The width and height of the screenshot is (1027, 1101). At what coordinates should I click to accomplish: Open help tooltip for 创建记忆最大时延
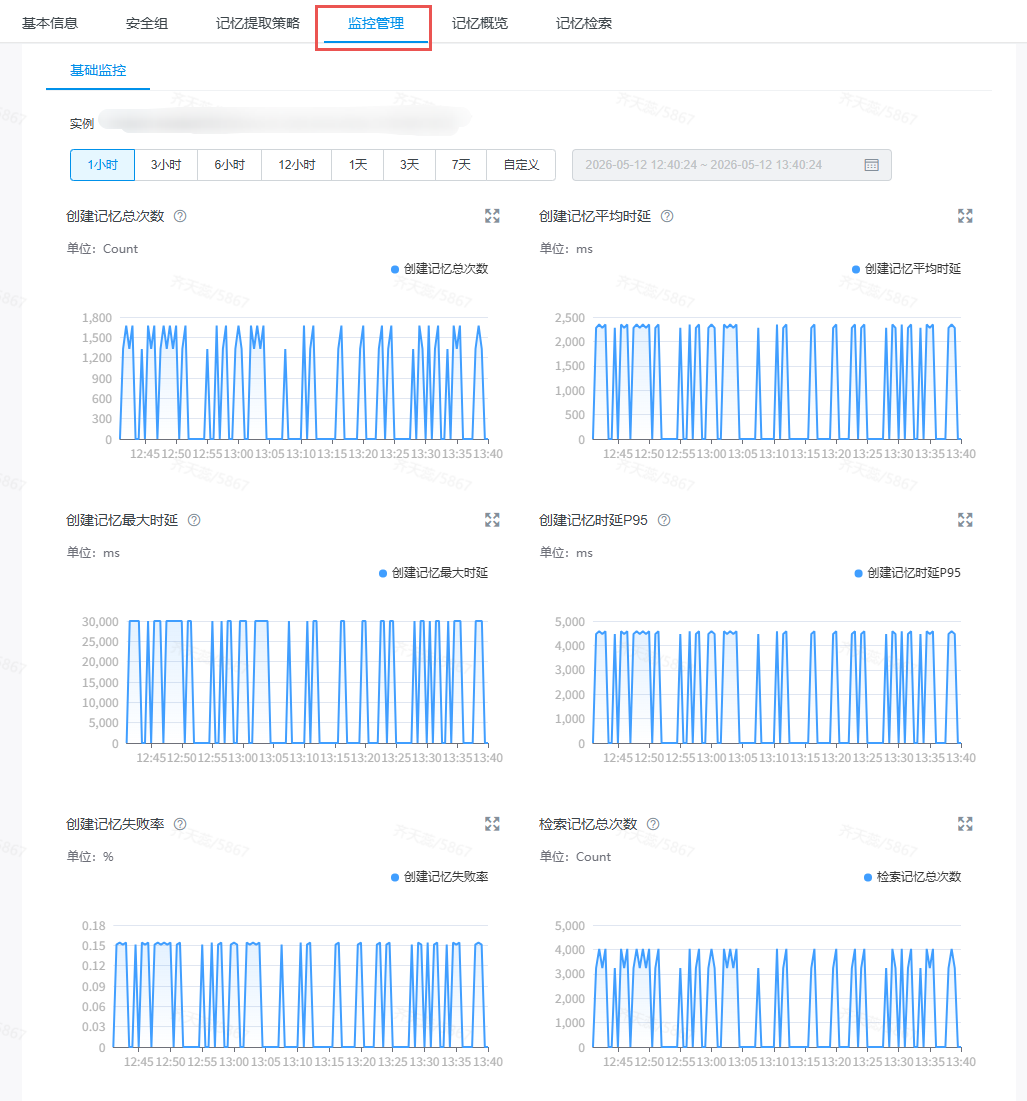tap(194, 520)
